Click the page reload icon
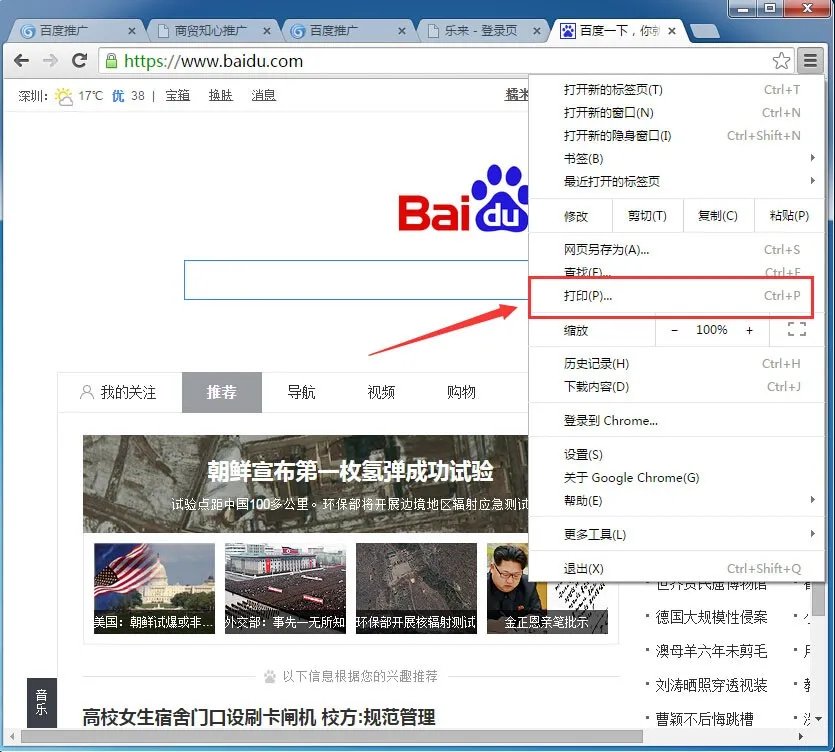 [80, 60]
